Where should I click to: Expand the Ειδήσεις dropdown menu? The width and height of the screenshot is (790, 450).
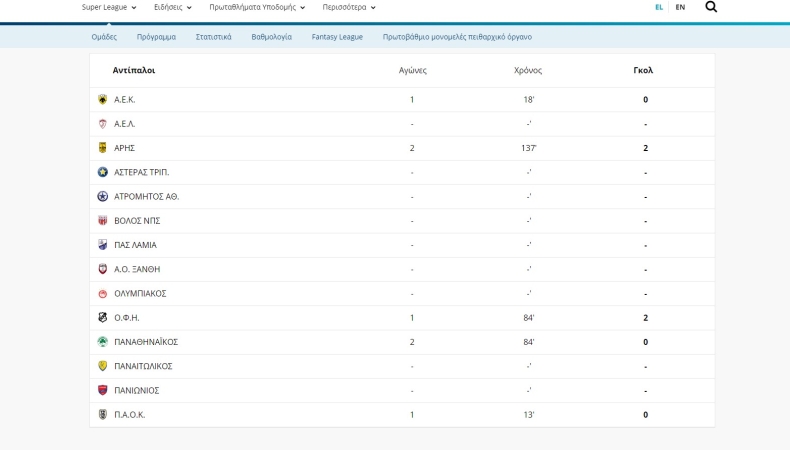173,7
